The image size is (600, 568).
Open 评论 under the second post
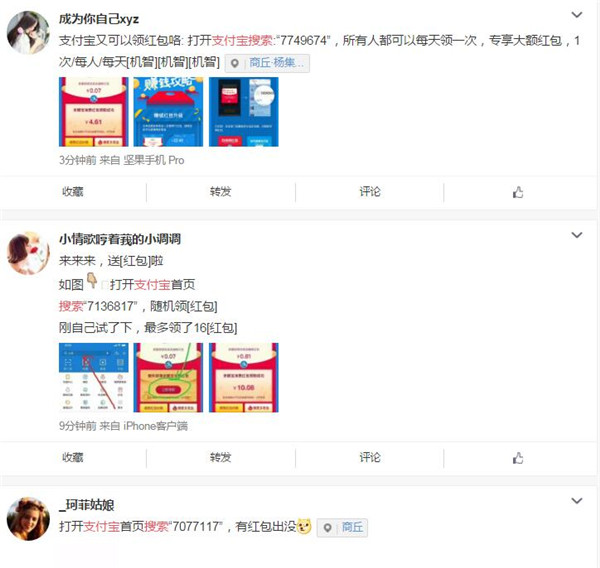(370, 457)
